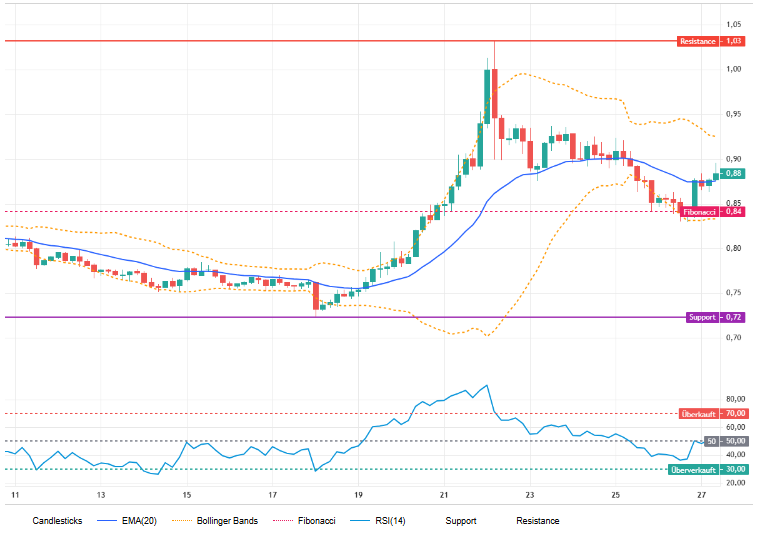Click the pink dotted Fibonacci legend swatch

(283, 521)
